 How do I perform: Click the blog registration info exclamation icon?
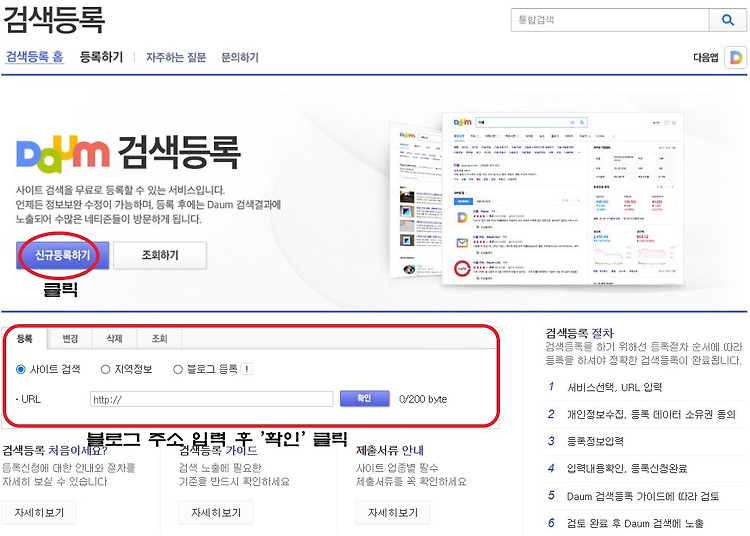click(246, 369)
